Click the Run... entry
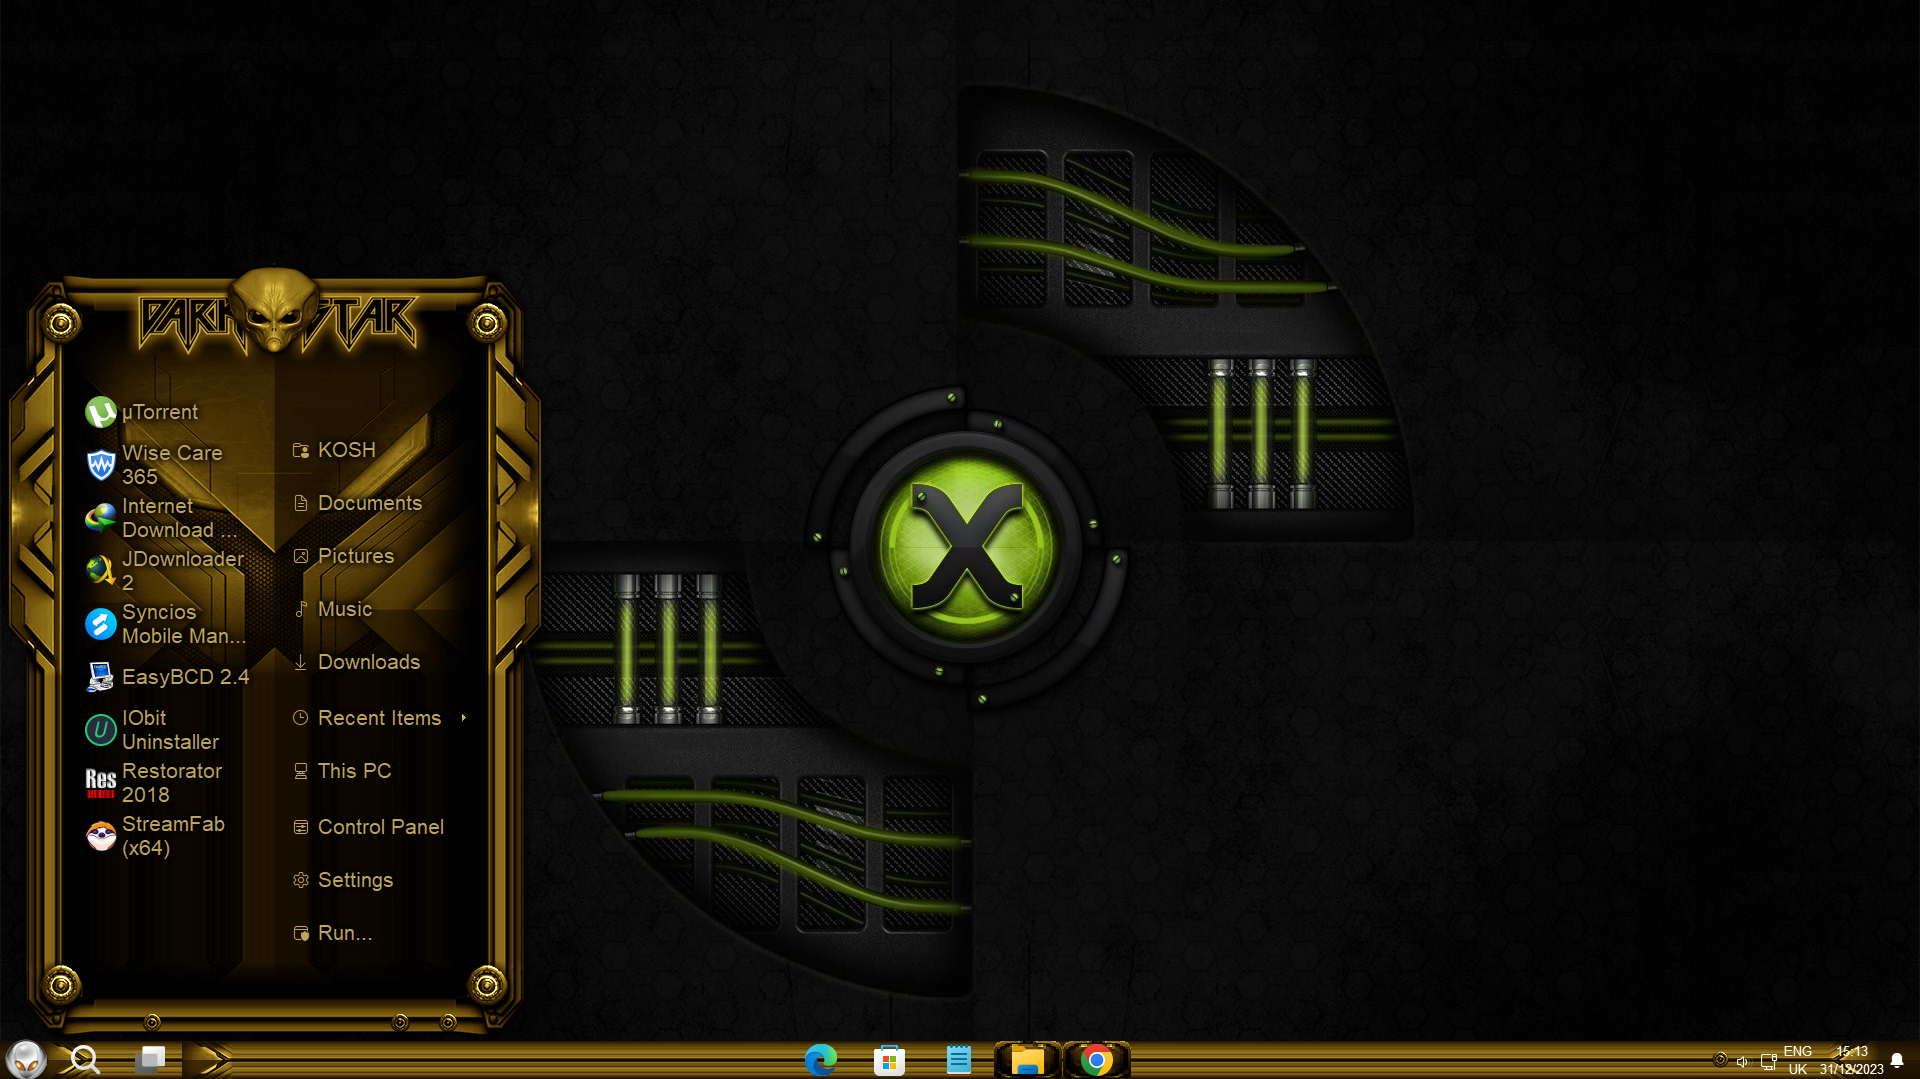This screenshot has height=1079, width=1920. tap(345, 932)
